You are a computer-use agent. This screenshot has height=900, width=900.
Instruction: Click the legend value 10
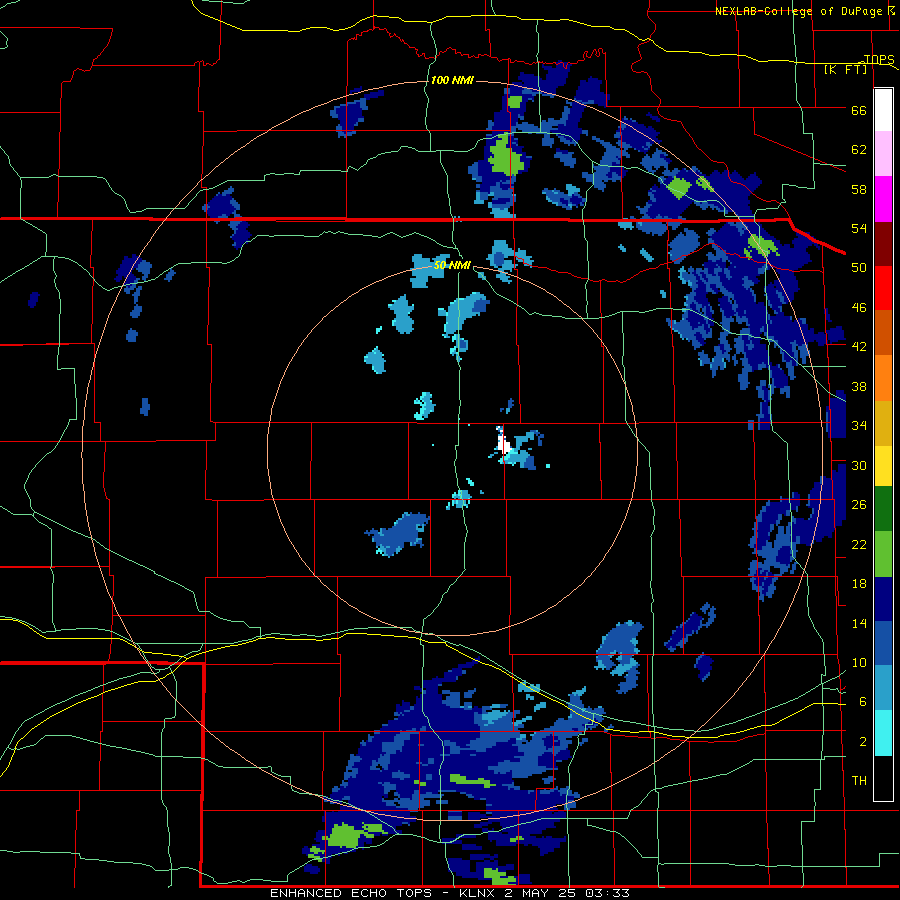point(859,662)
